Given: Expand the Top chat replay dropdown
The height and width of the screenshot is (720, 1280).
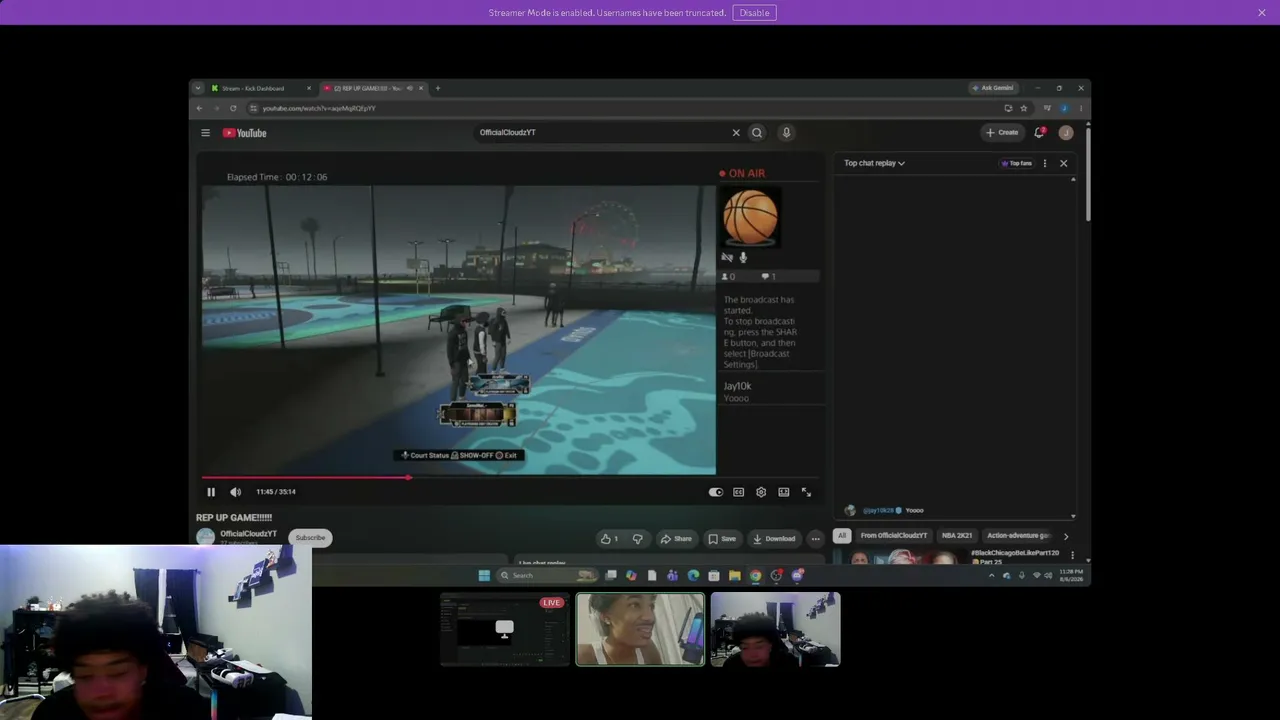Looking at the screenshot, I should (x=874, y=163).
